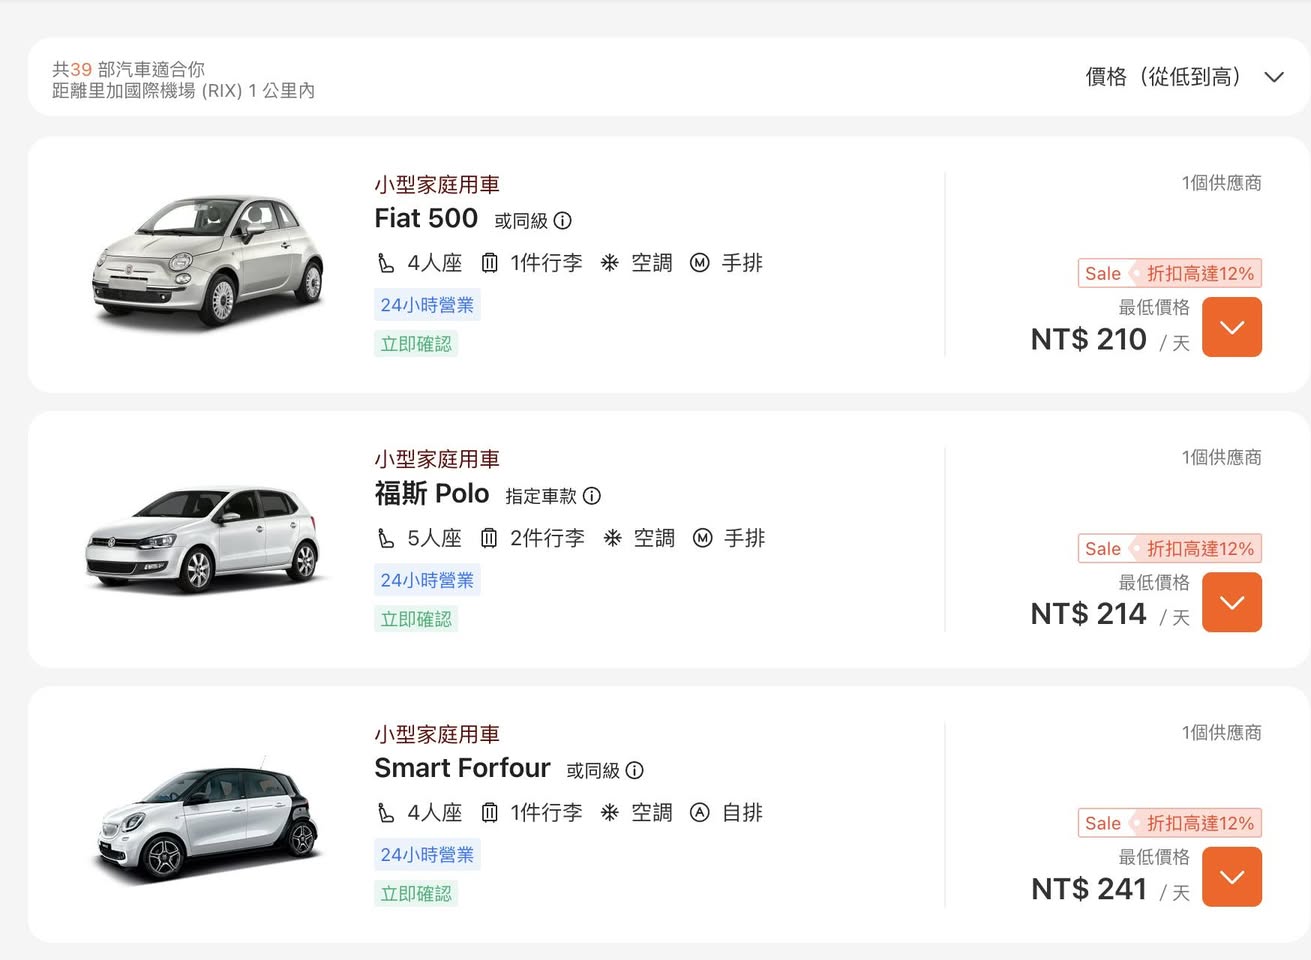Image resolution: width=1311 pixels, height=960 pixels.
Task: Click the Sale 折扣高達12% badge for Polo
Action: 1169,549
